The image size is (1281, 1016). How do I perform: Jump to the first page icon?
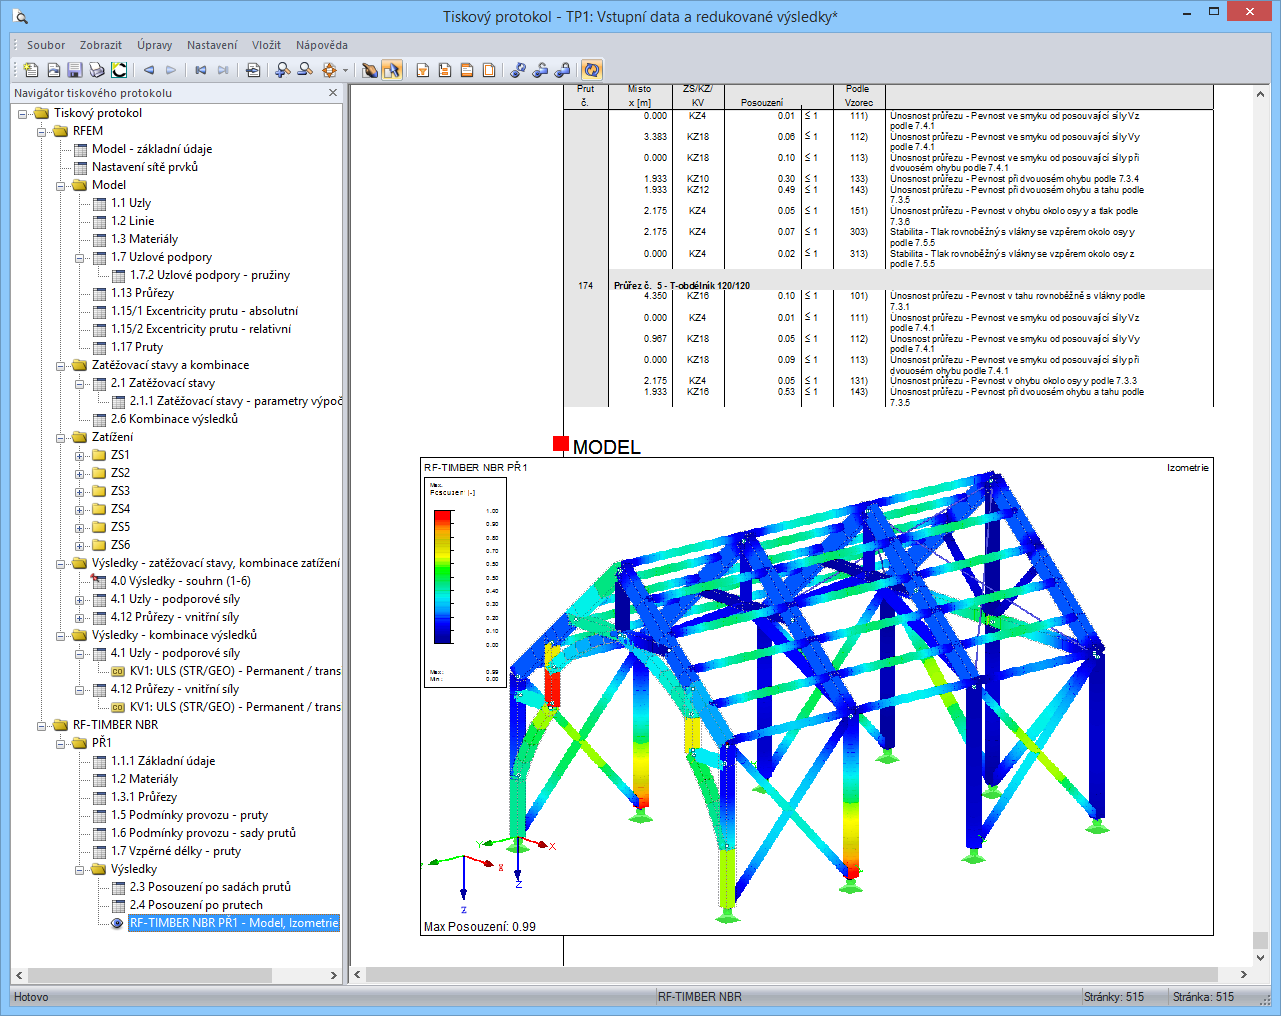[x=201, y=70]
